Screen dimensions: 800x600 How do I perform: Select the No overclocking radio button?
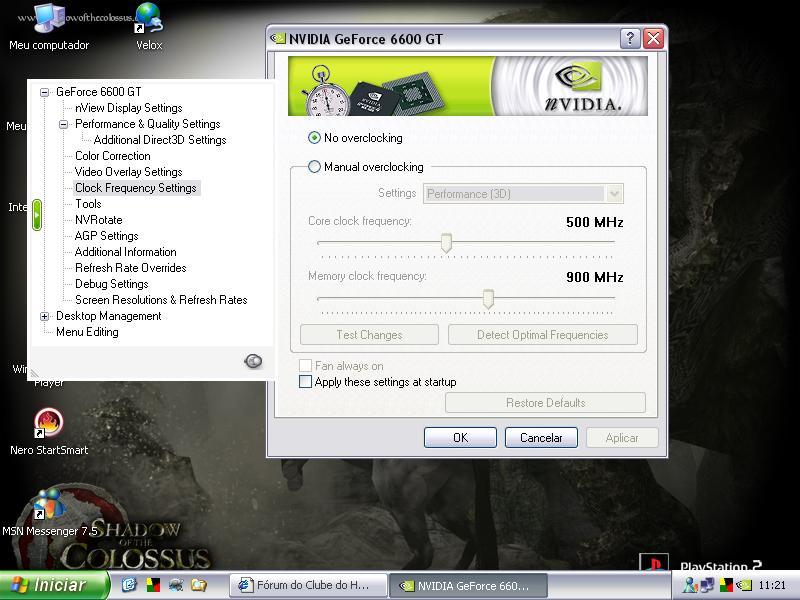point(314,138)
